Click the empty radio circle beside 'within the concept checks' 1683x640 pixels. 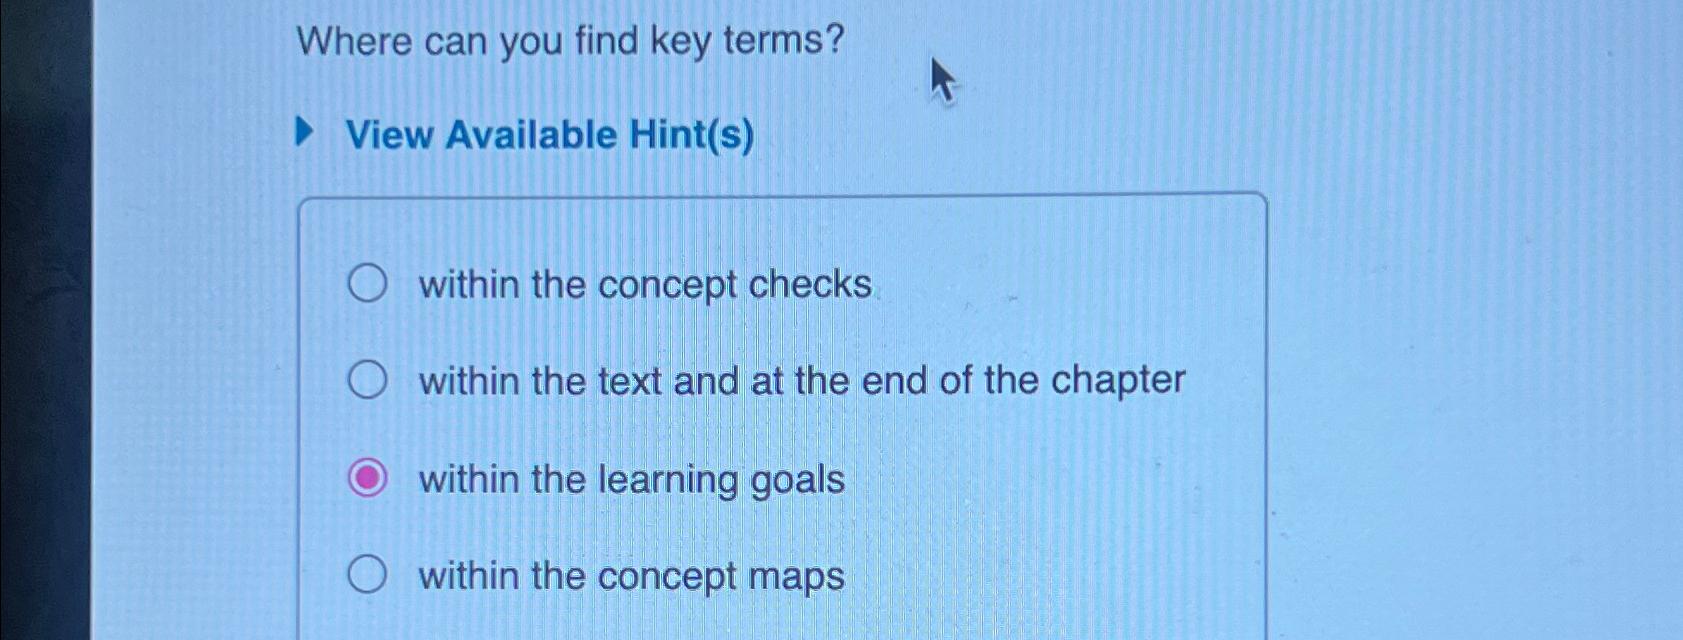pos(369,283)
